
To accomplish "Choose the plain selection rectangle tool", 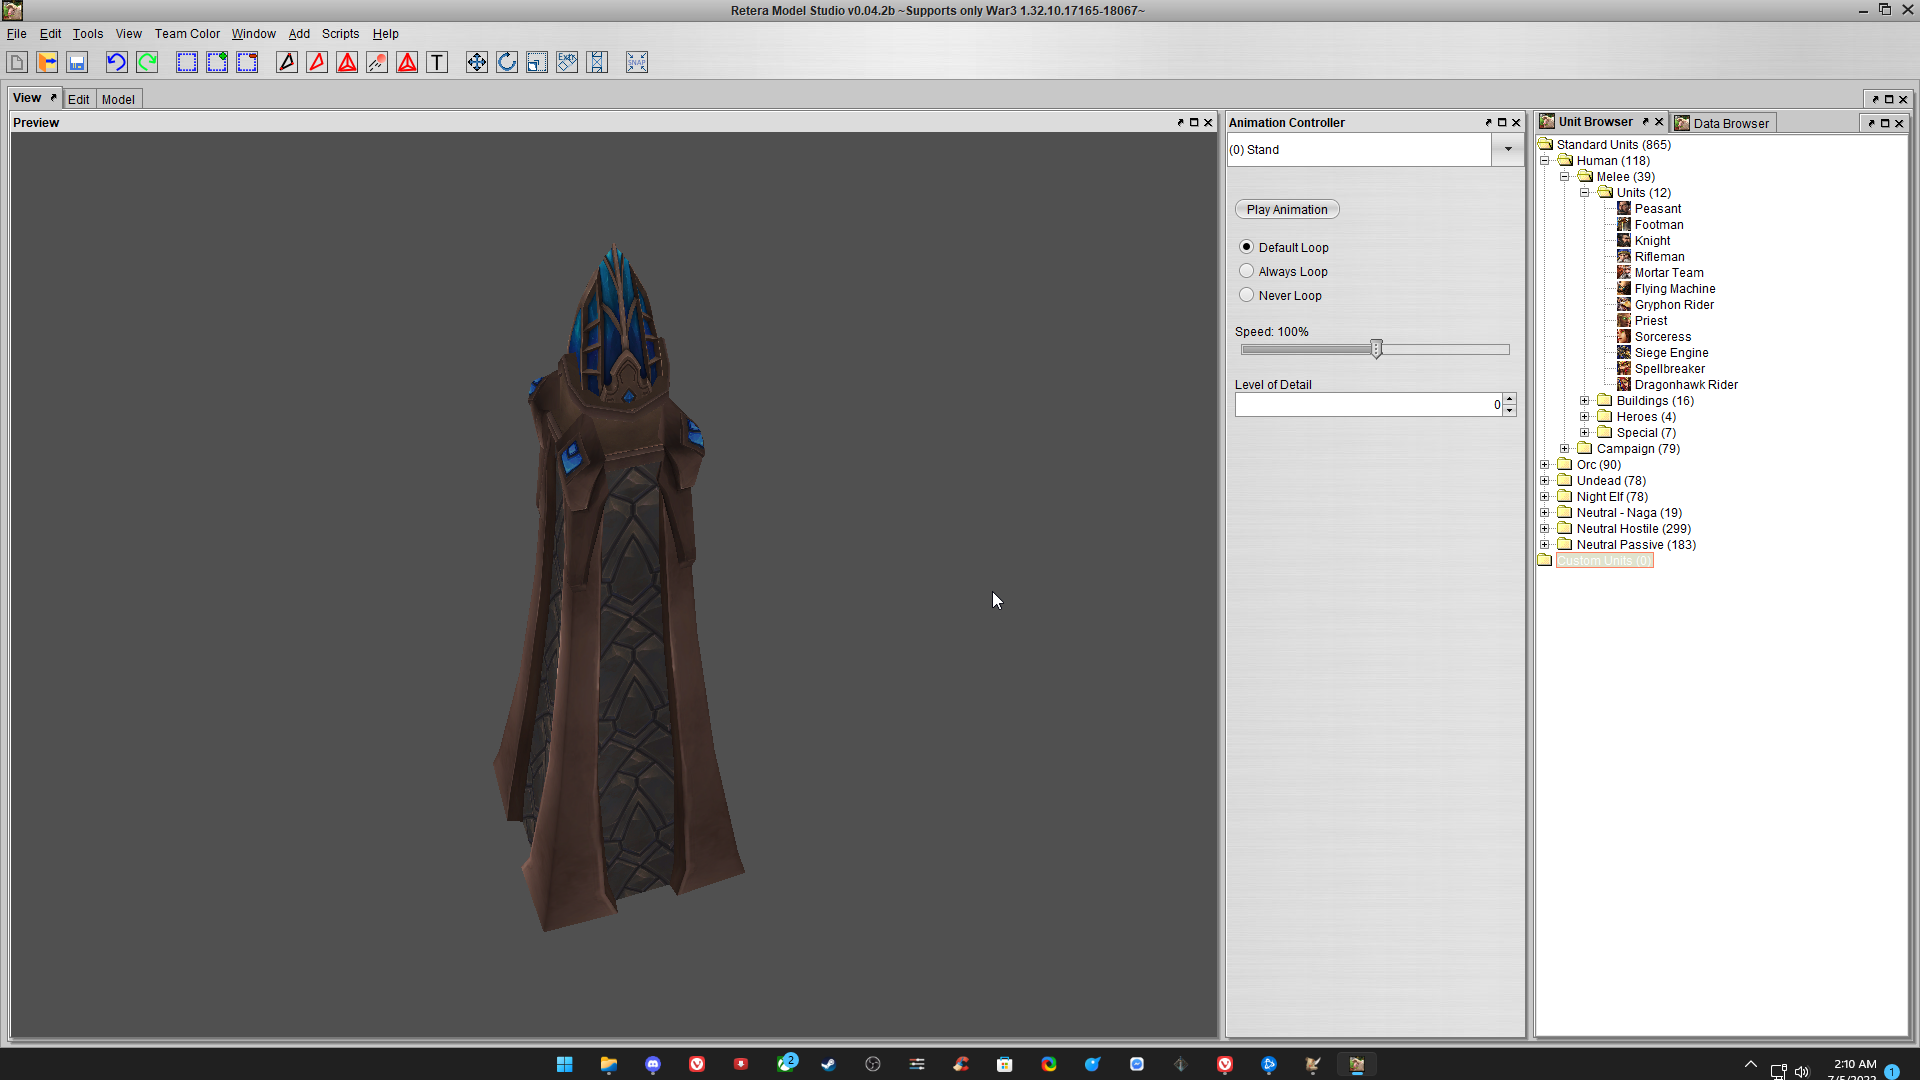I will pyautogui.click(x=187, y=62).
